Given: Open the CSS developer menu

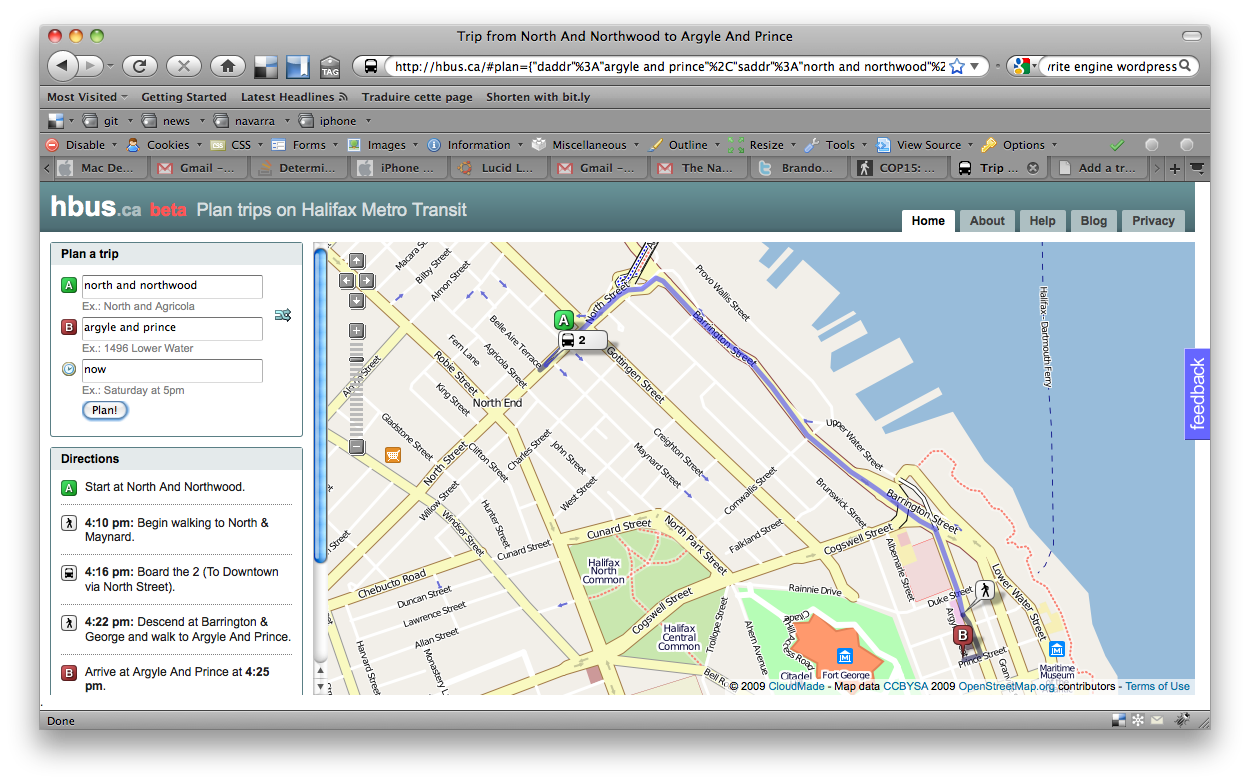Looking at the screenshot, I should (236, 145).
